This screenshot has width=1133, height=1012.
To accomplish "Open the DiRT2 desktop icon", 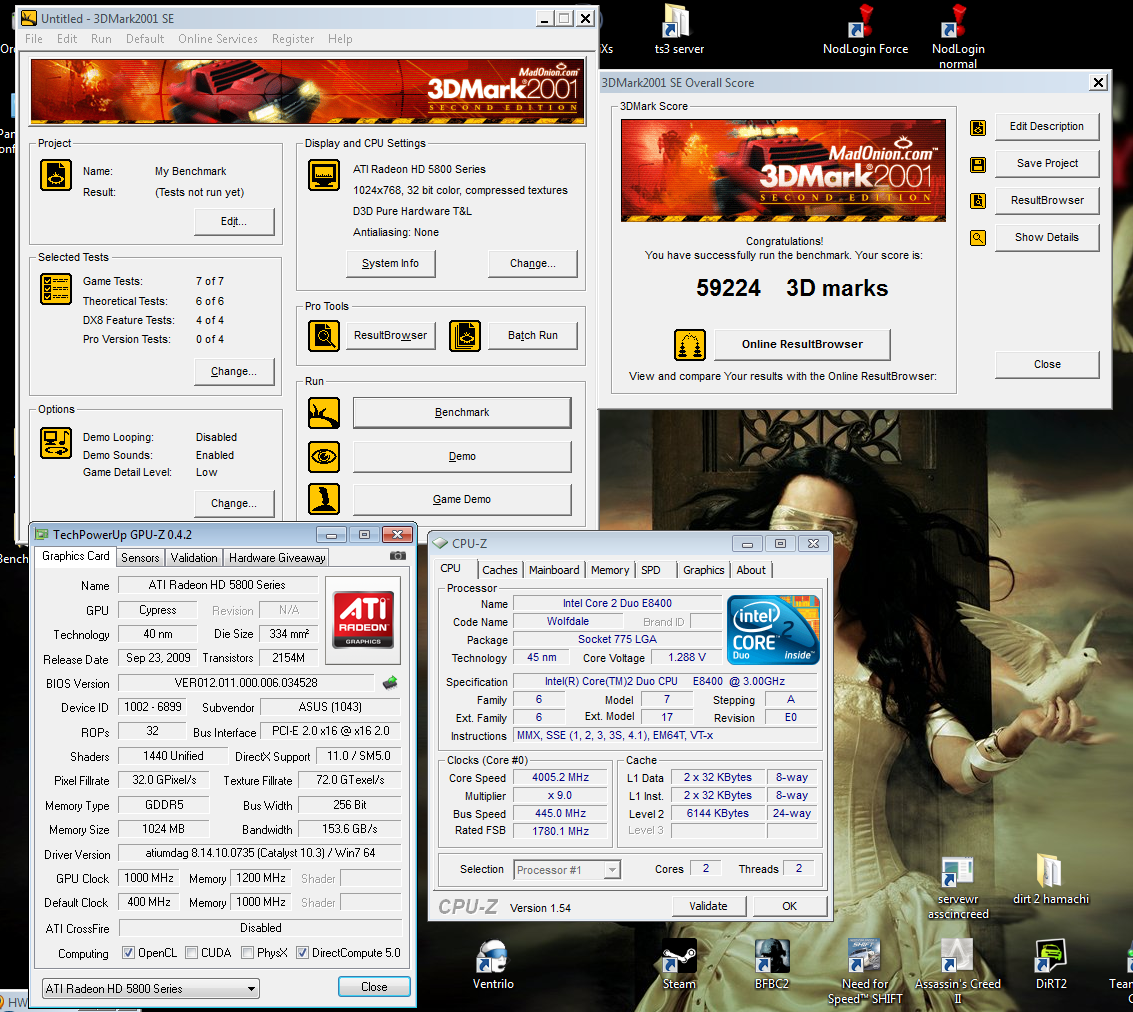I will [x=1051, y=964].
